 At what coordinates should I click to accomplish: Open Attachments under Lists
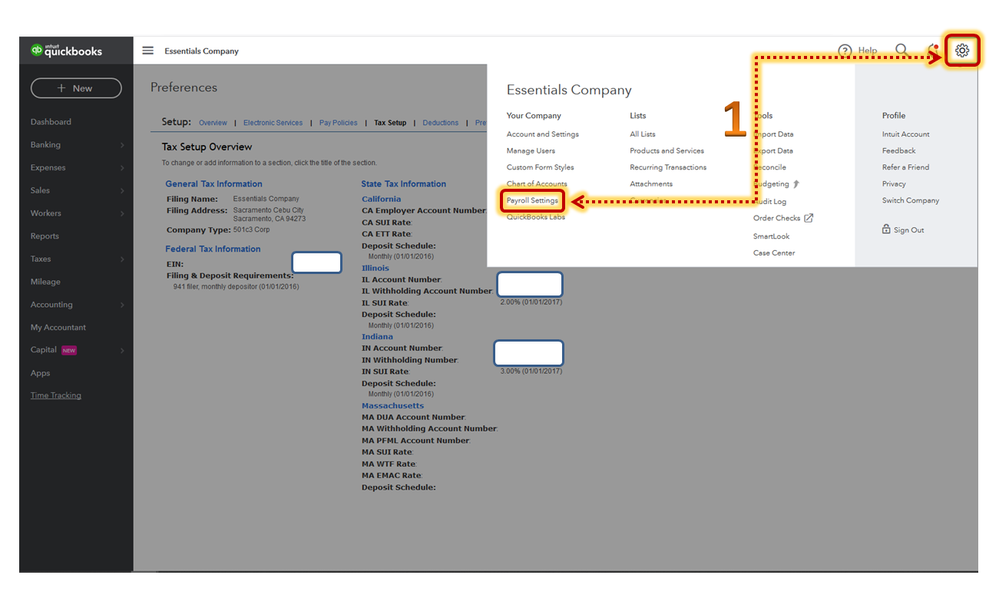coord(651,184)
